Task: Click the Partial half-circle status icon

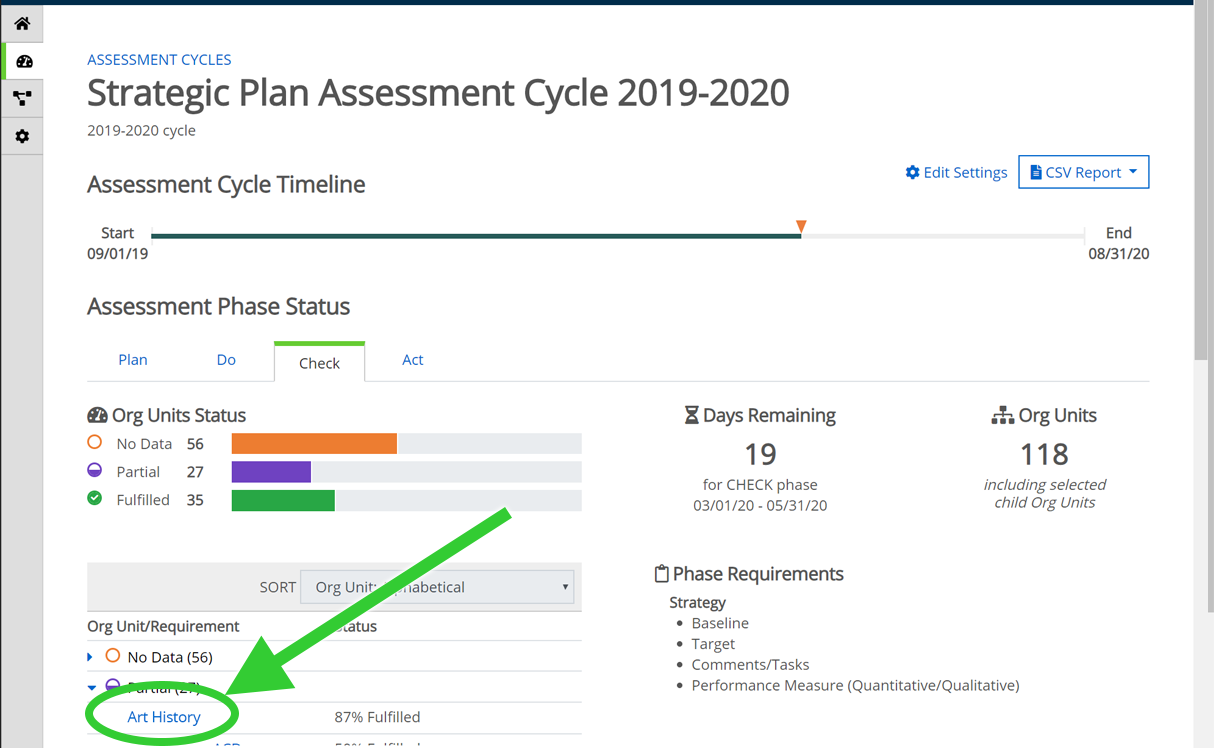Action: 95,470
